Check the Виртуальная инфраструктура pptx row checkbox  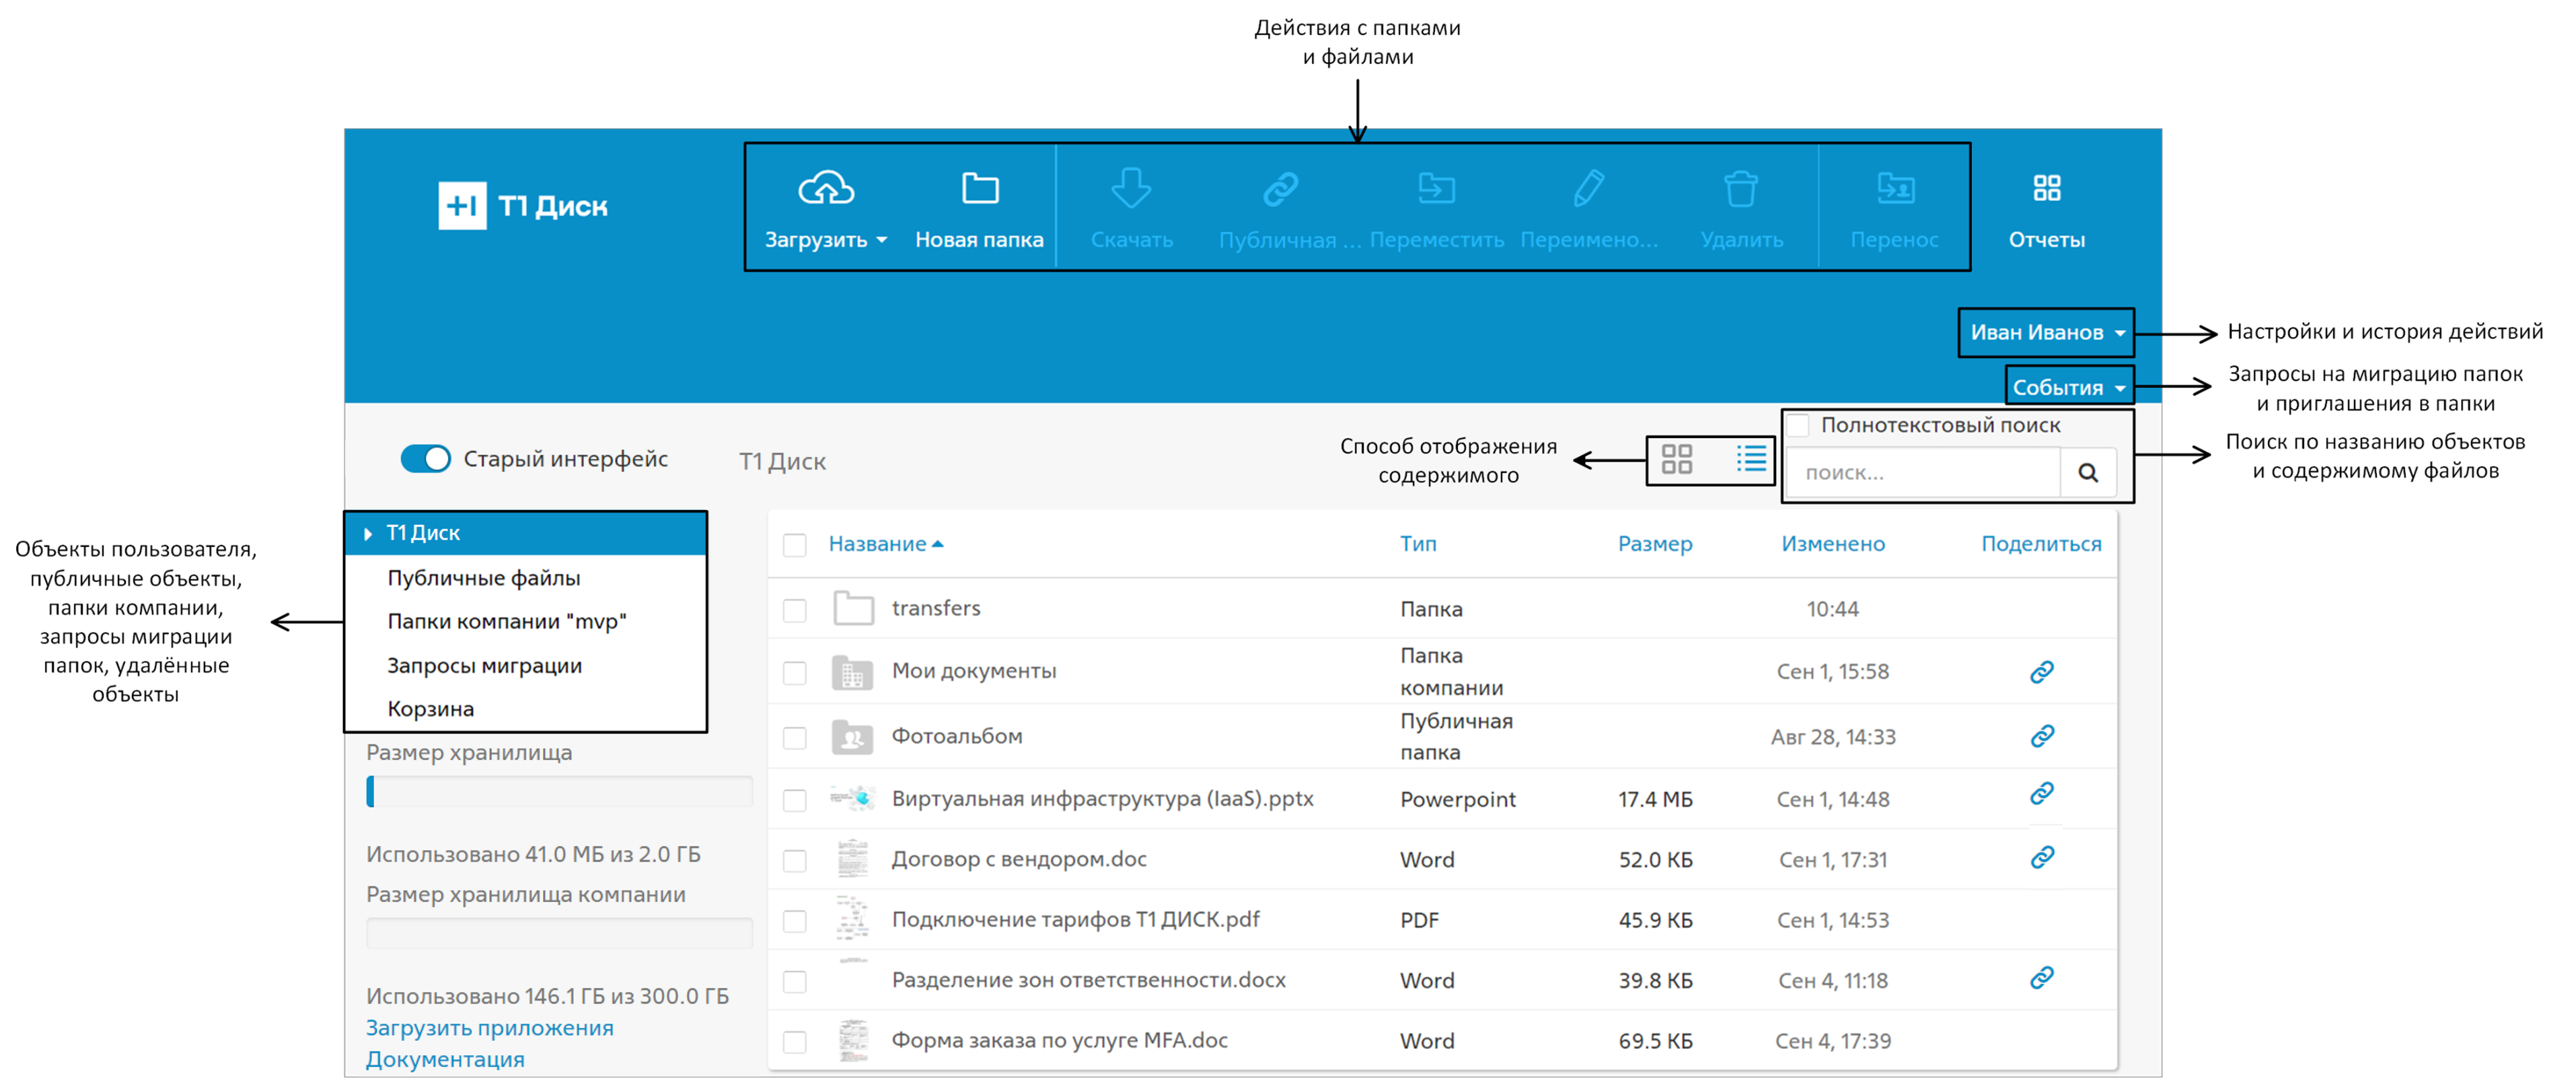pyautogui.click(x=795, y=800)
